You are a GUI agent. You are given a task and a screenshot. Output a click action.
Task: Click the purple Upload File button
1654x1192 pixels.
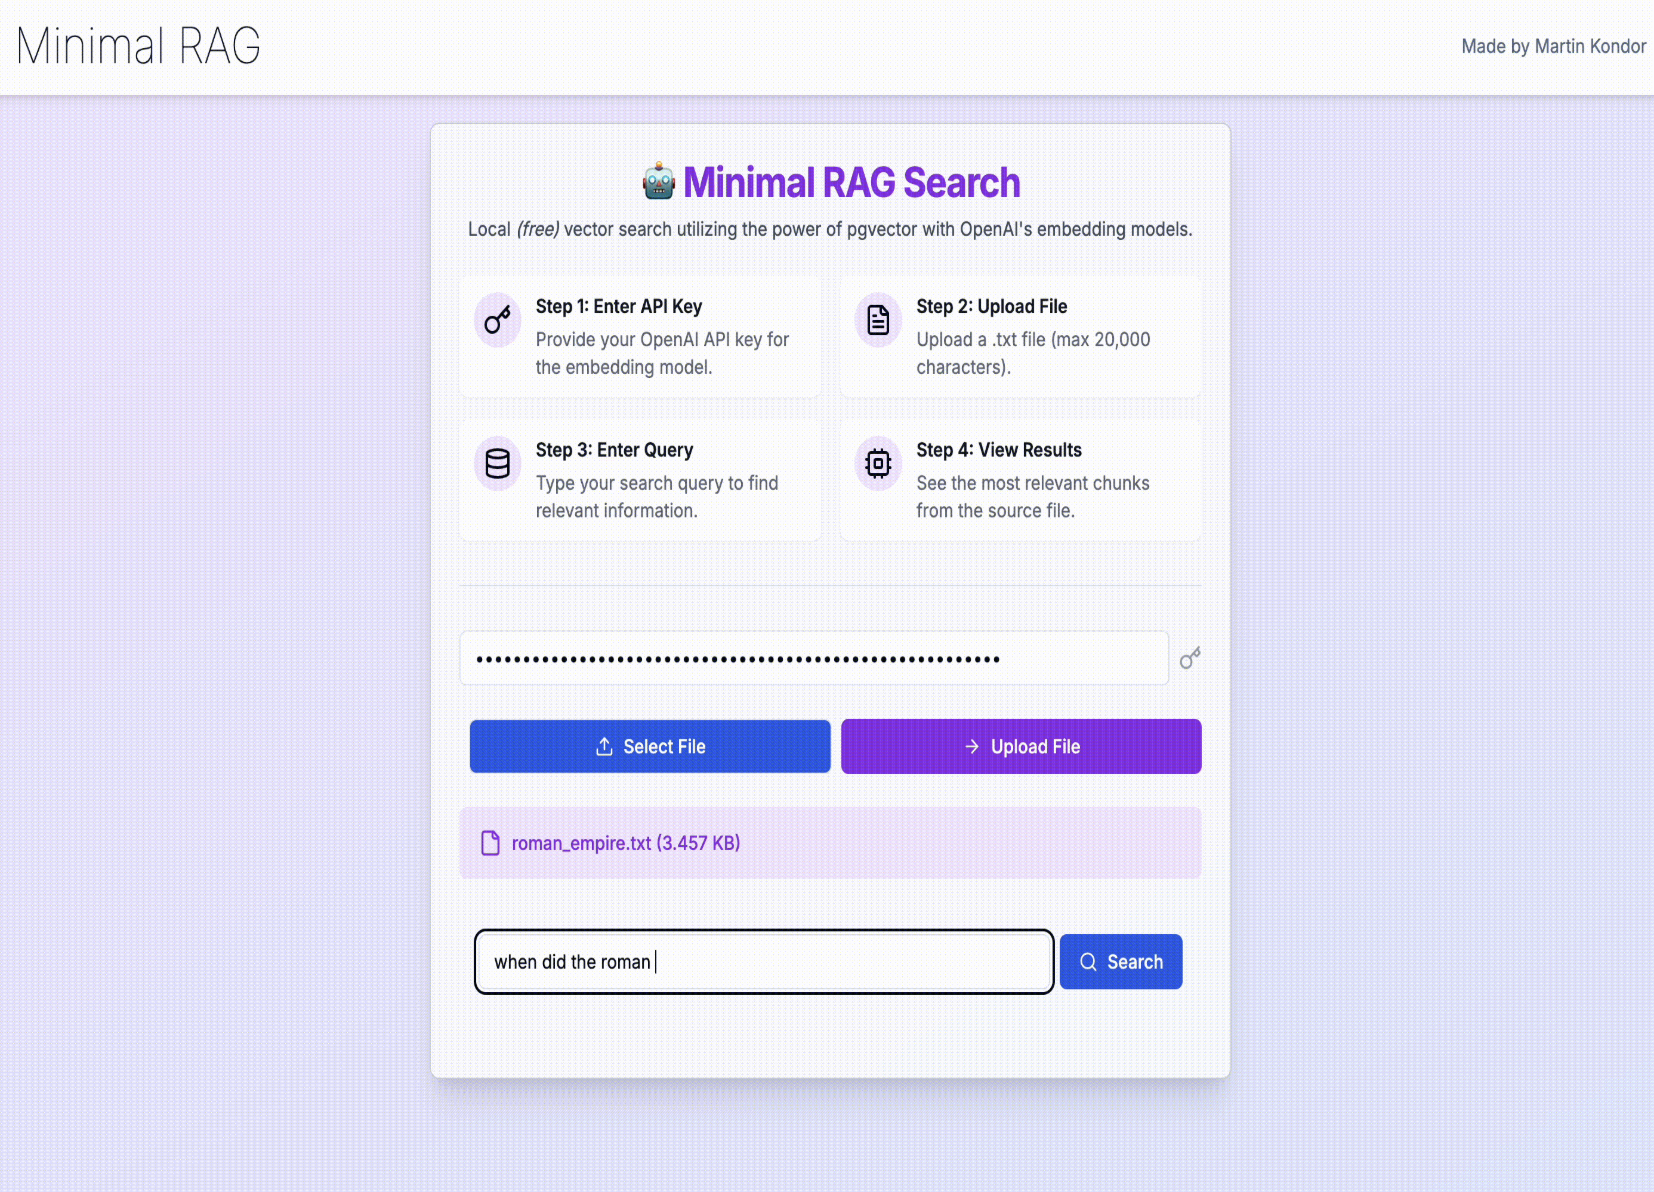point(1021,746)
